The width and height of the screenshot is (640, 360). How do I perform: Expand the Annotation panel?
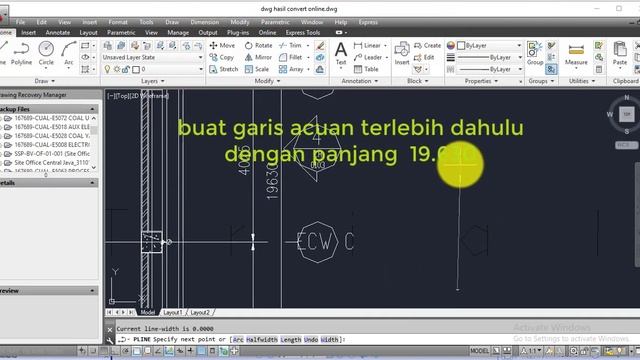coord(360,81)
